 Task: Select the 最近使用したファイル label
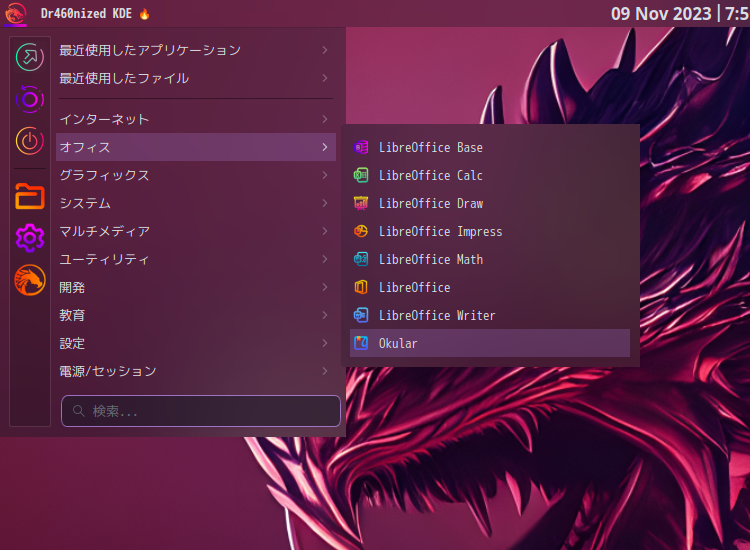[x=124, y=78]
